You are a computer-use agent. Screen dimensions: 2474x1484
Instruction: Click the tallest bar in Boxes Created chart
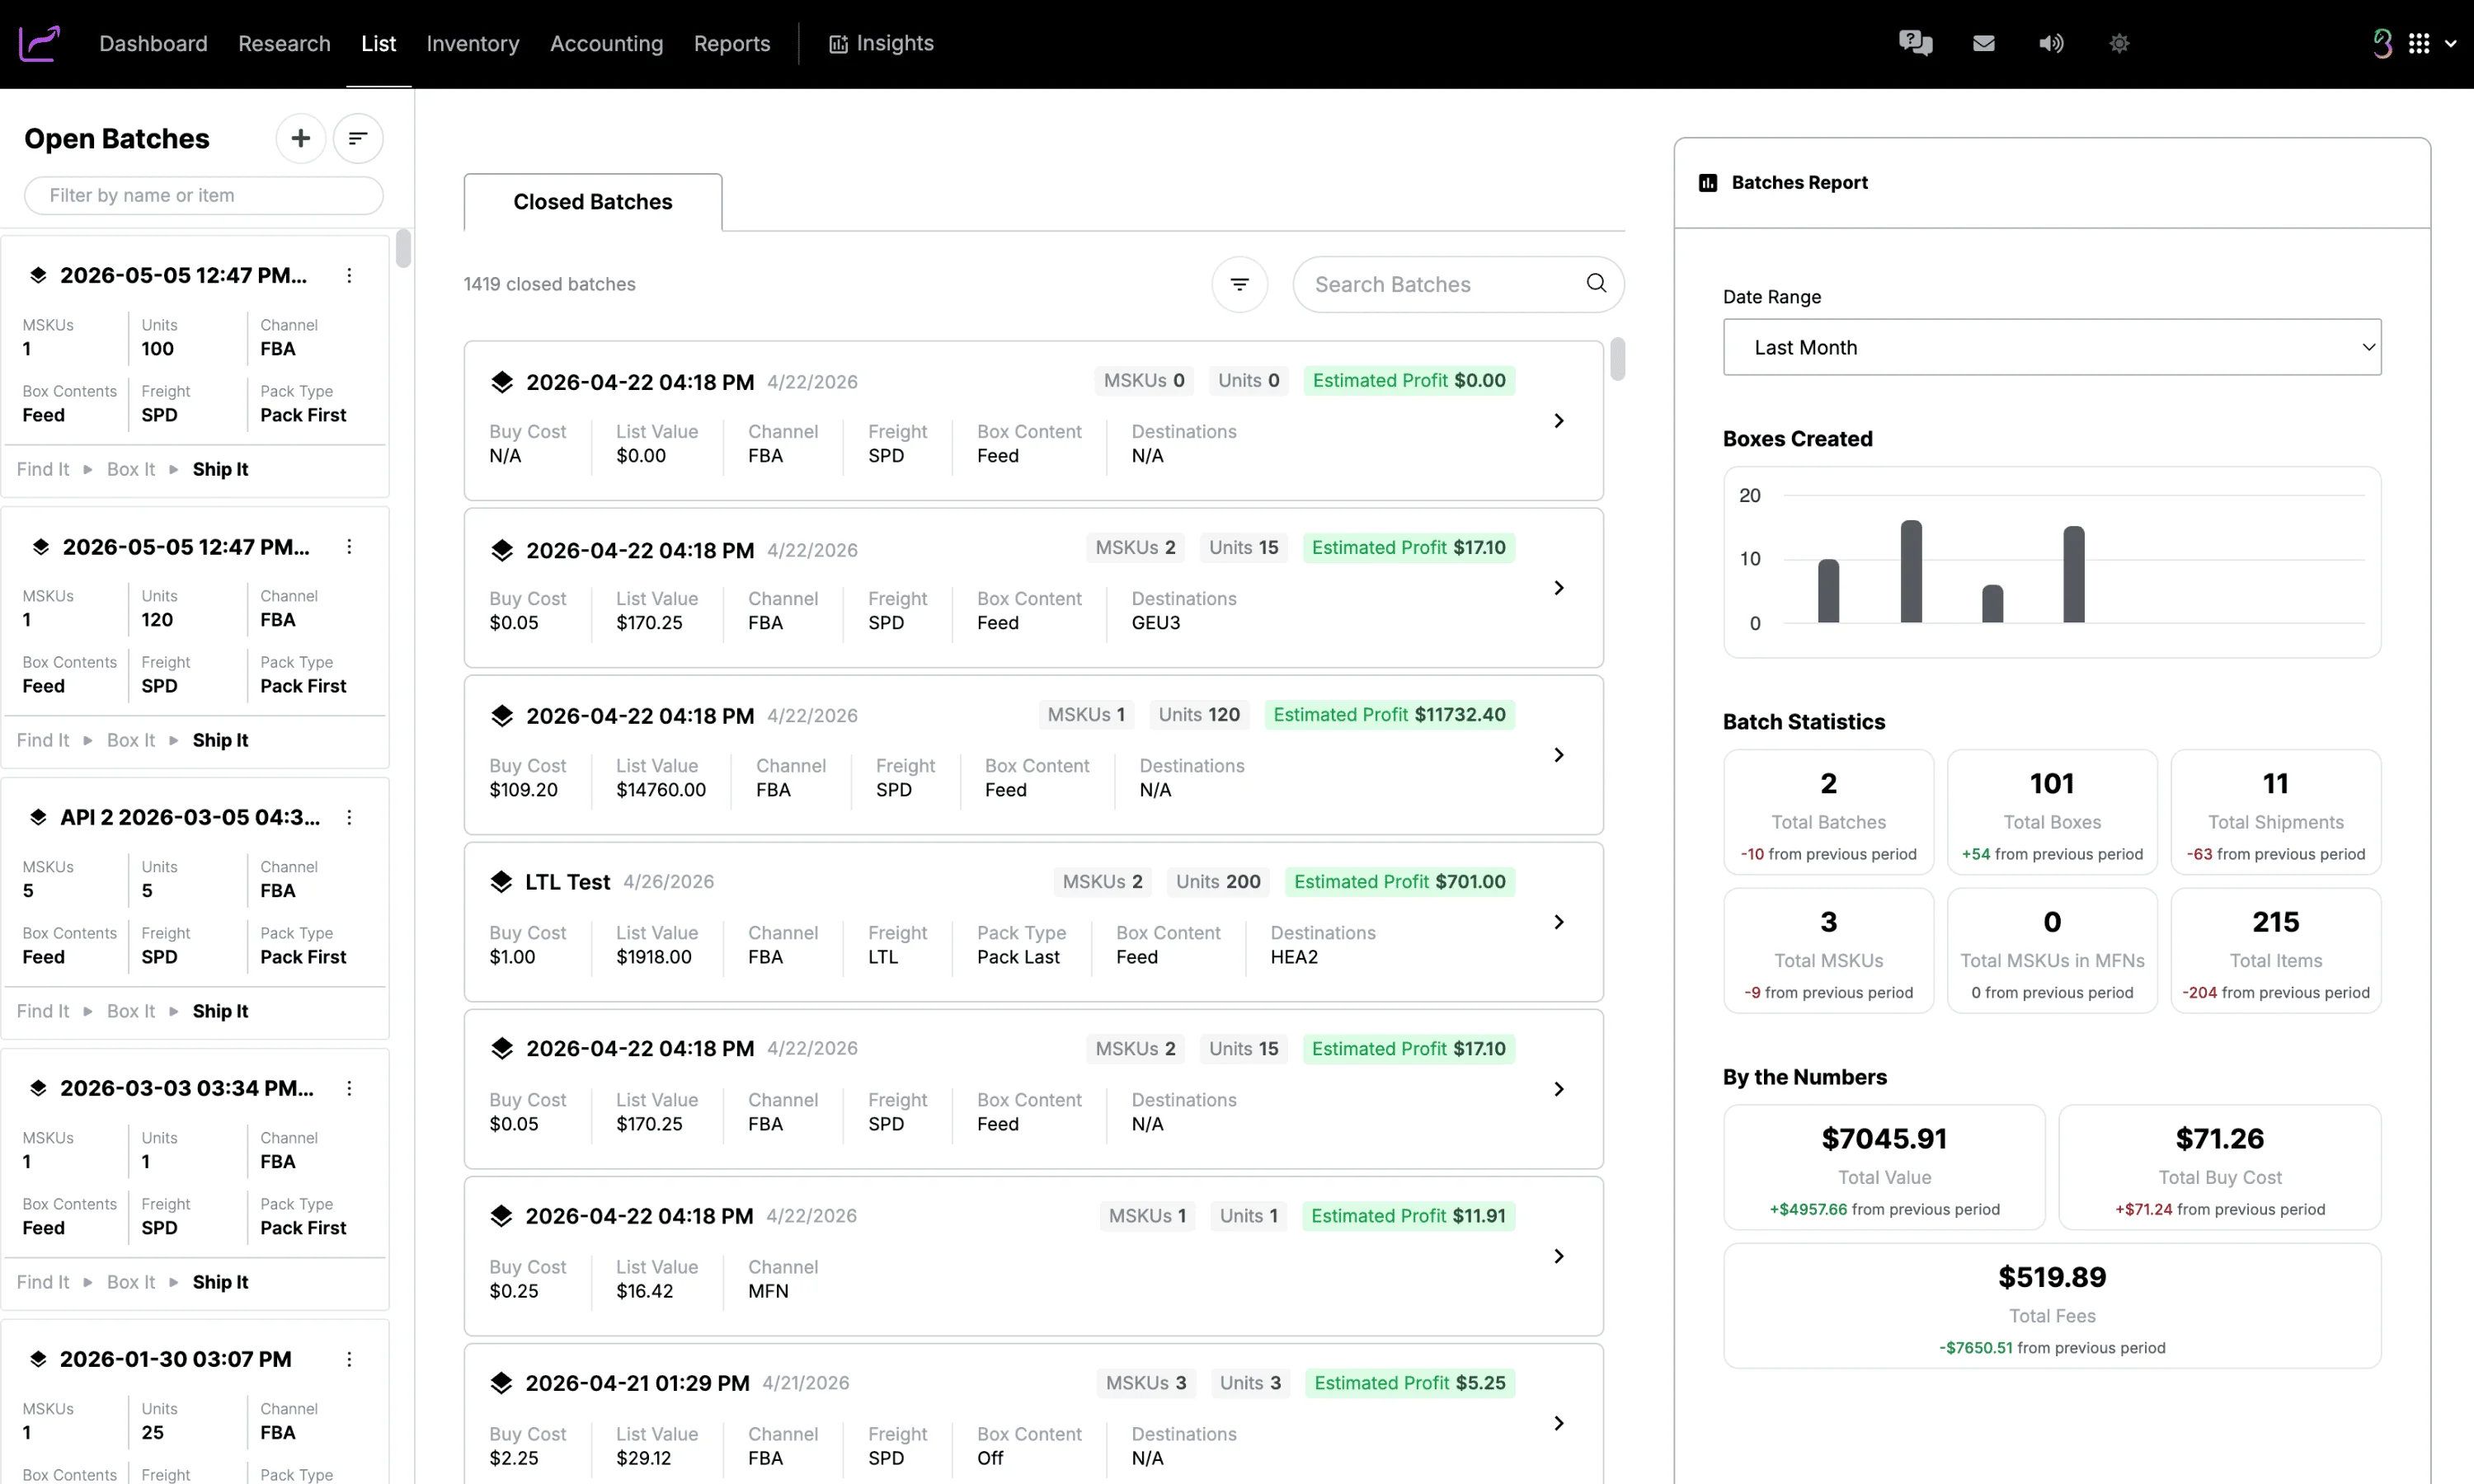point(1911,571)
